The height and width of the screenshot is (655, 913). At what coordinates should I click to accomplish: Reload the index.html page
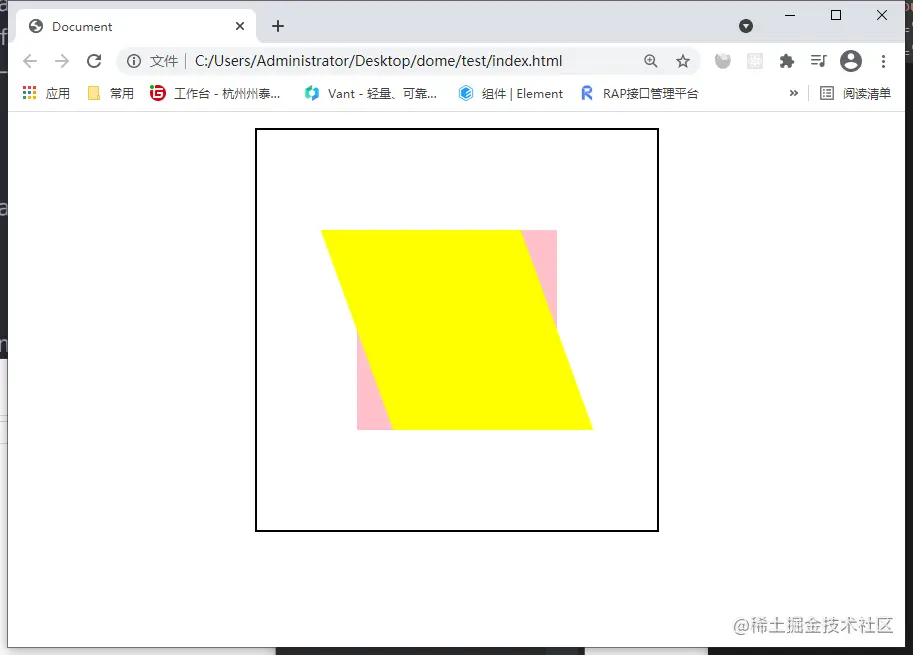[x=94, y=61]
